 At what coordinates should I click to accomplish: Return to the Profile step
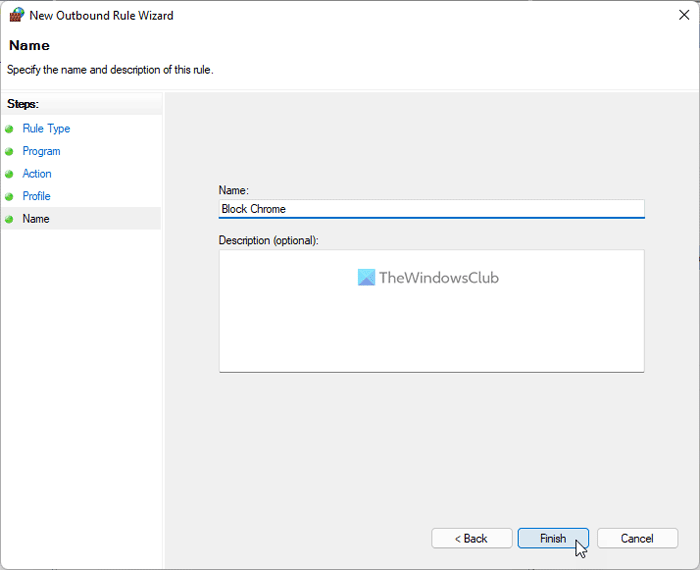[36, 197]
